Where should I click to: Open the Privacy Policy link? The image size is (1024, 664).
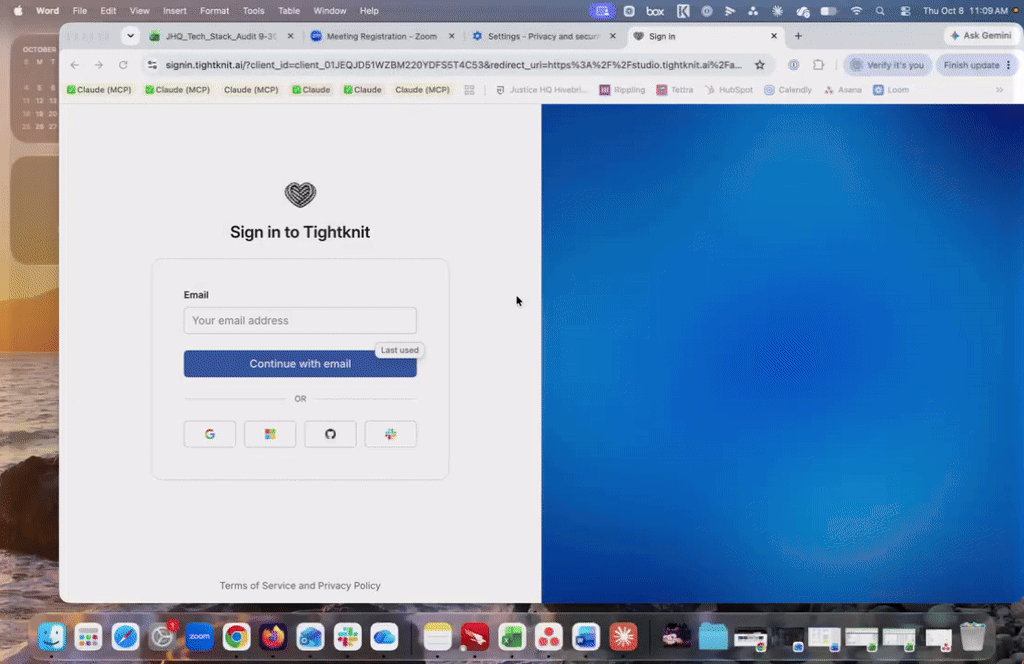tap(349, 586)
